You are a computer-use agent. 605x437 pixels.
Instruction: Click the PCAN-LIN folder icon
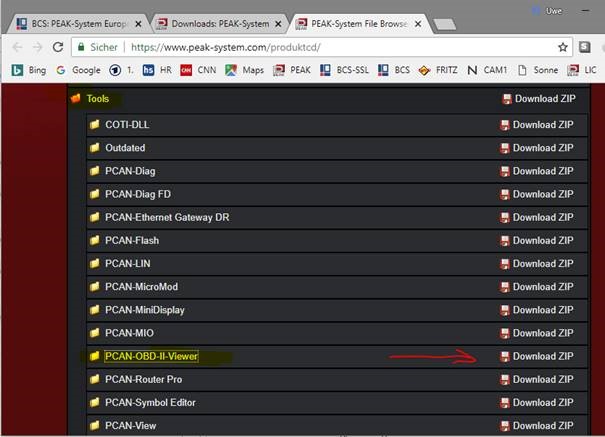click(95, 263)
